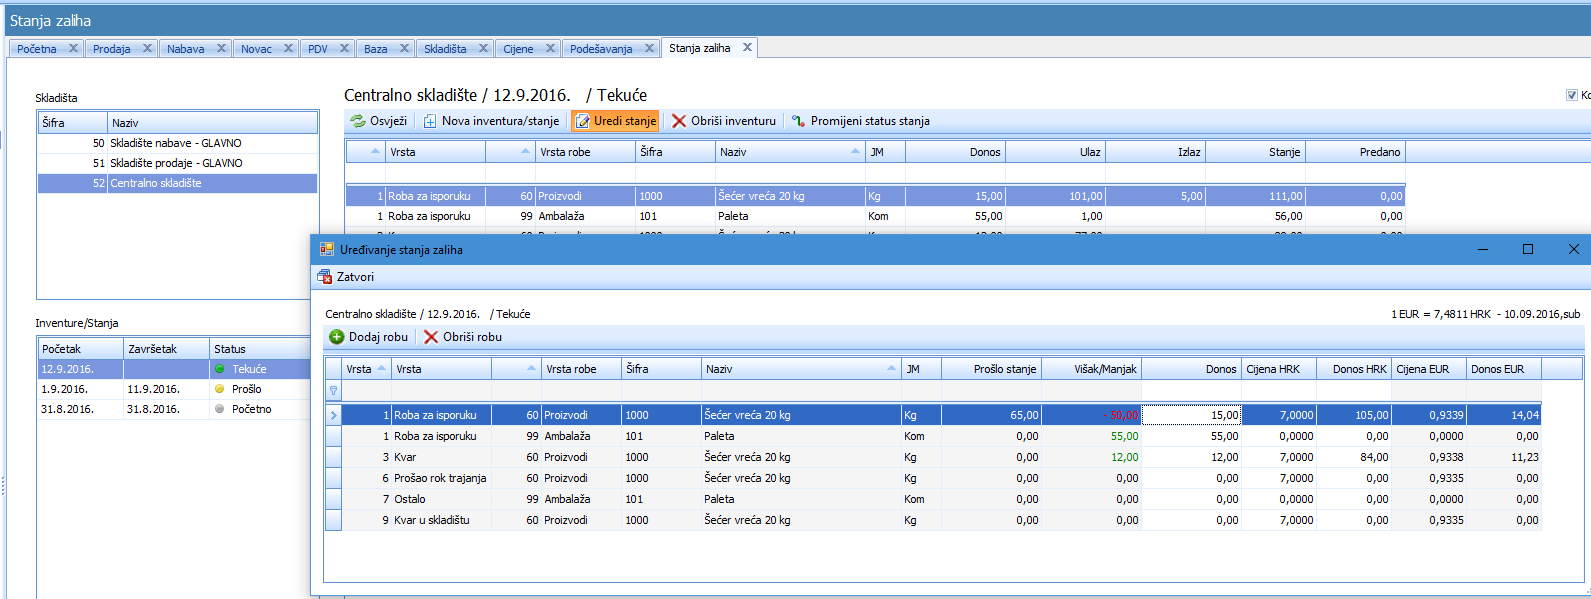The width and height of the screenshot is (1591, 599).
Task: Sort the main grid by Izlaz column
Action: coord(1155,152)
